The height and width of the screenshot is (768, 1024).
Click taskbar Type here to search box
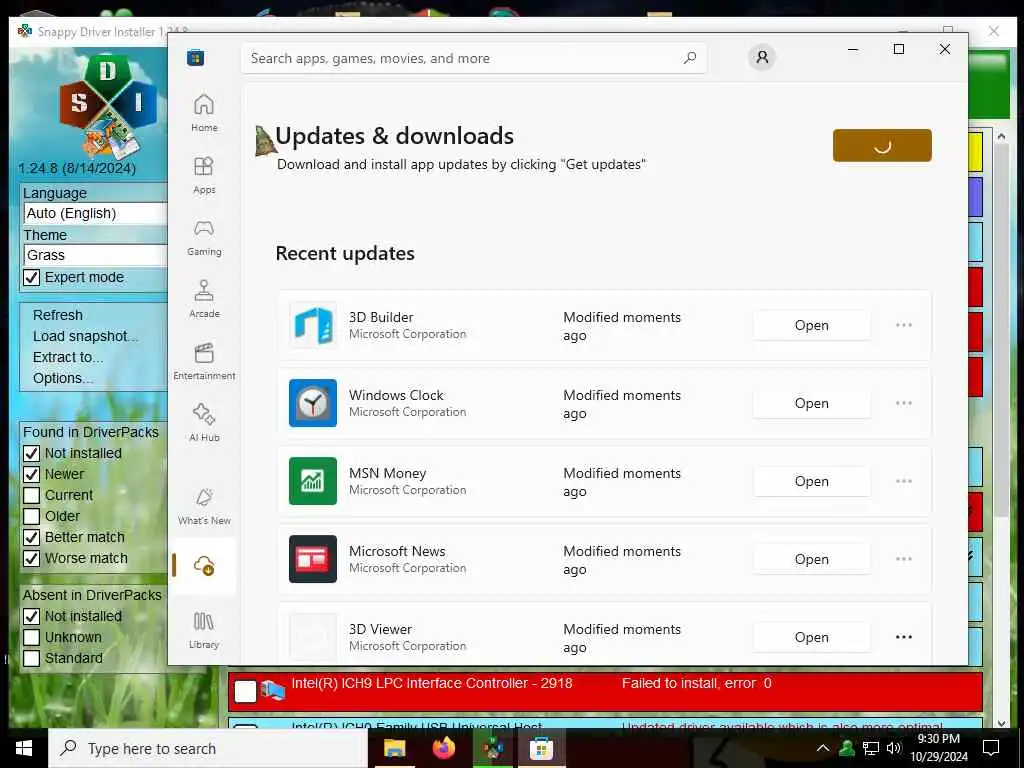pos(208,748)
